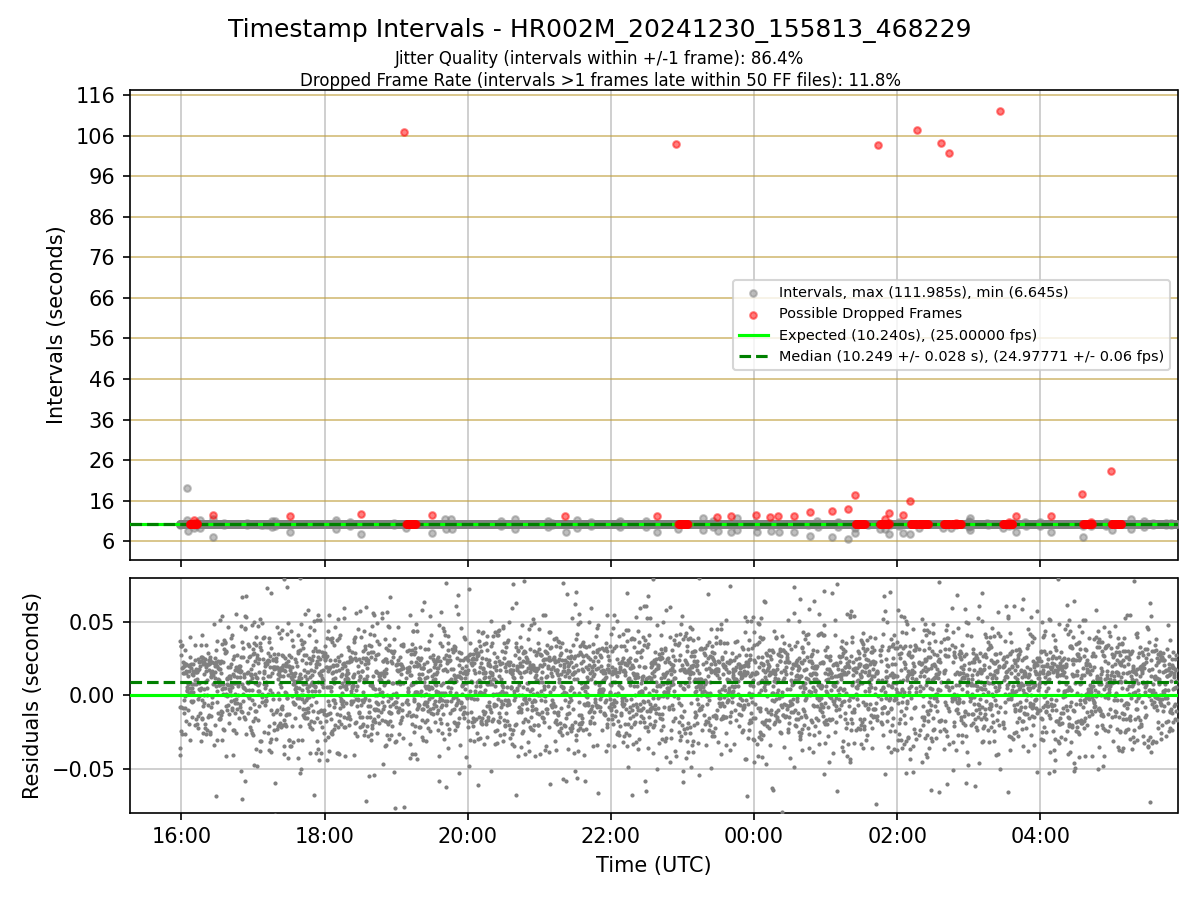Click the dashed dark green line sample in the legend

point(753,355)
